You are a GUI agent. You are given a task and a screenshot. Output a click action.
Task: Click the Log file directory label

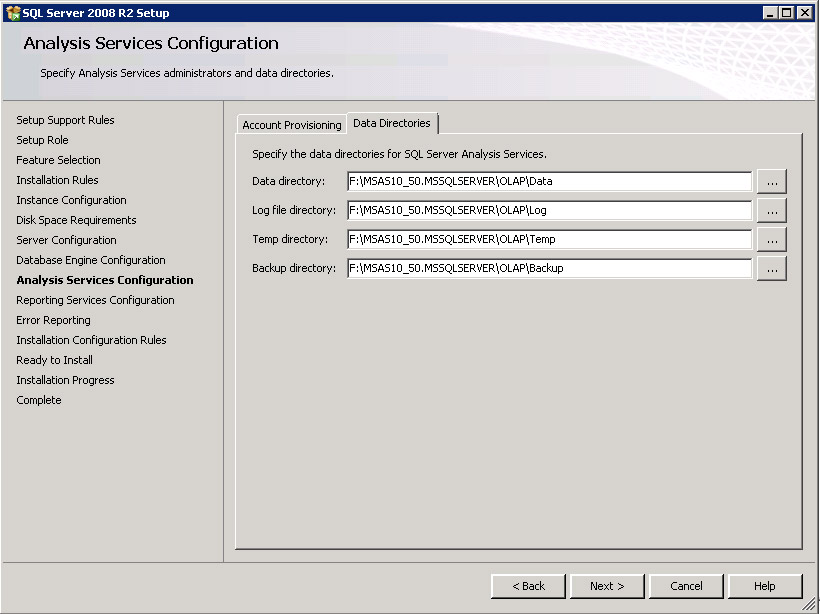pyautogui.click(x=294, y=210)
